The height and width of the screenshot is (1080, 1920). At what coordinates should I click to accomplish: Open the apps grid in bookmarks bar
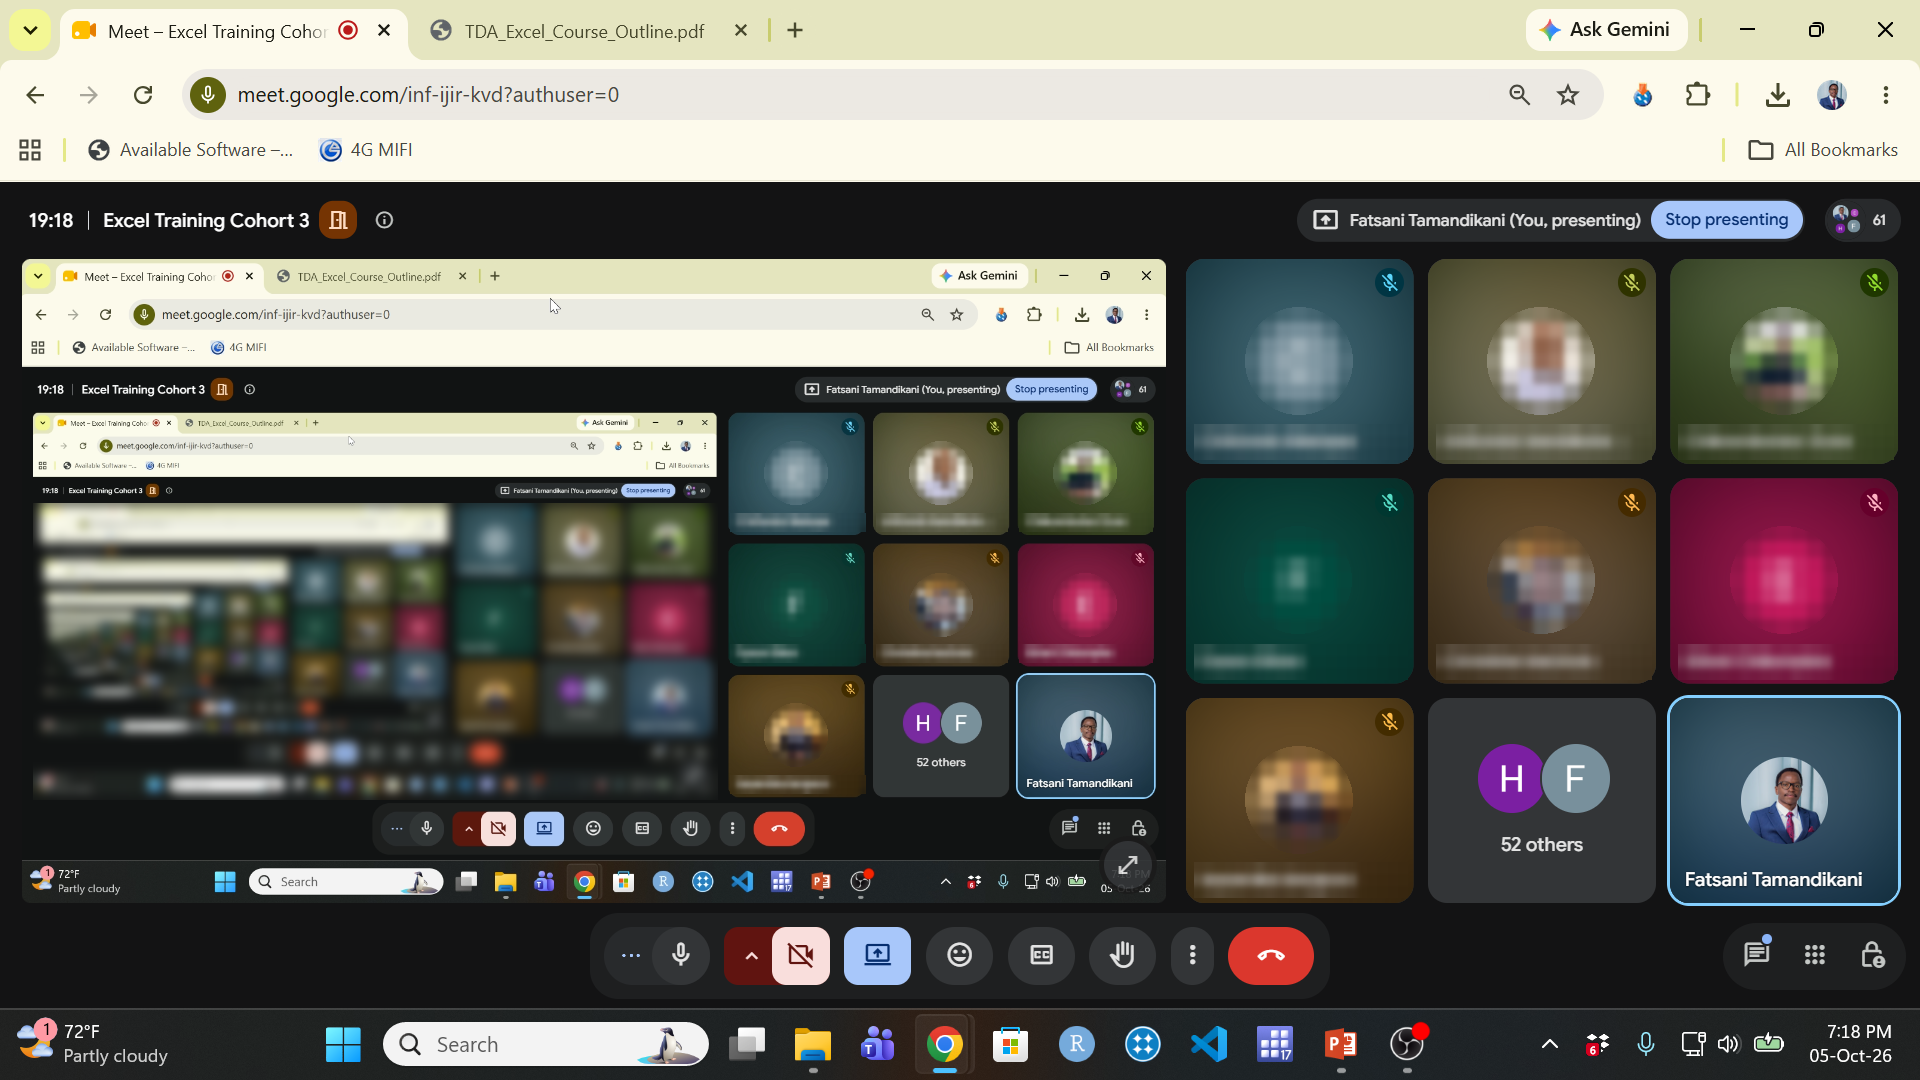(x=30, y=150)
